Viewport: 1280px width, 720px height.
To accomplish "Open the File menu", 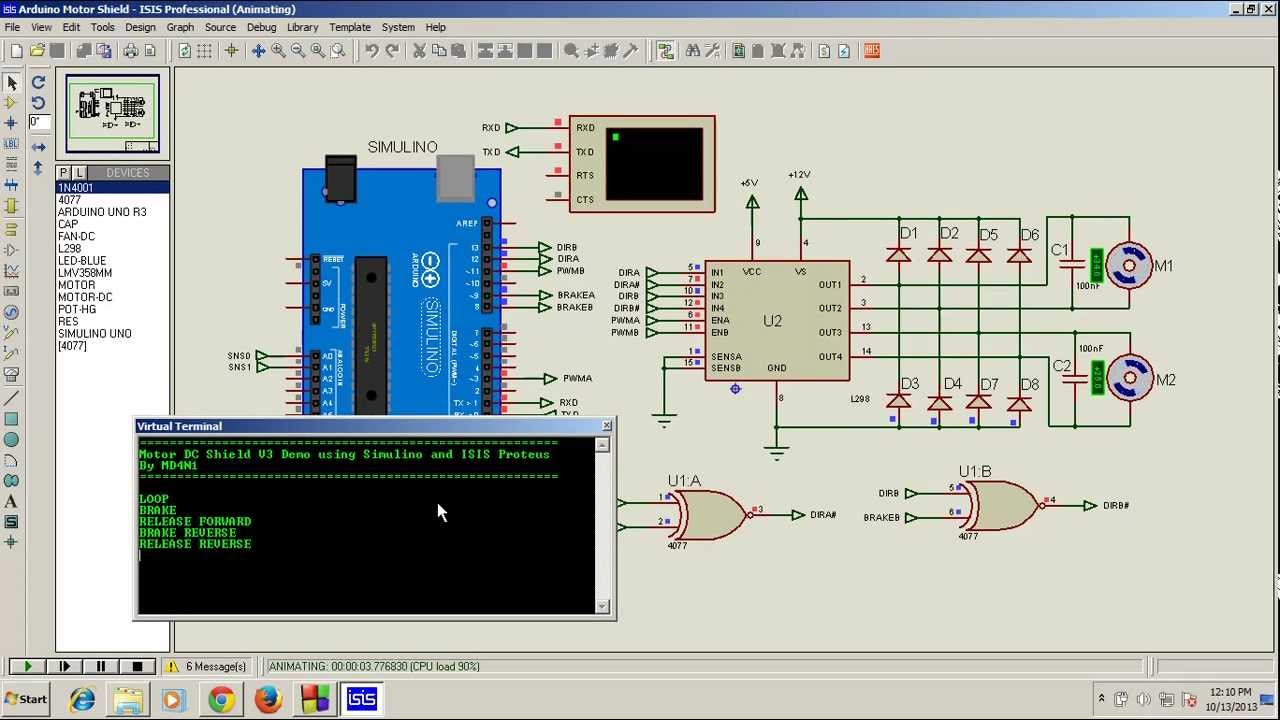I will pyautogui.click(x=12, y=27).
